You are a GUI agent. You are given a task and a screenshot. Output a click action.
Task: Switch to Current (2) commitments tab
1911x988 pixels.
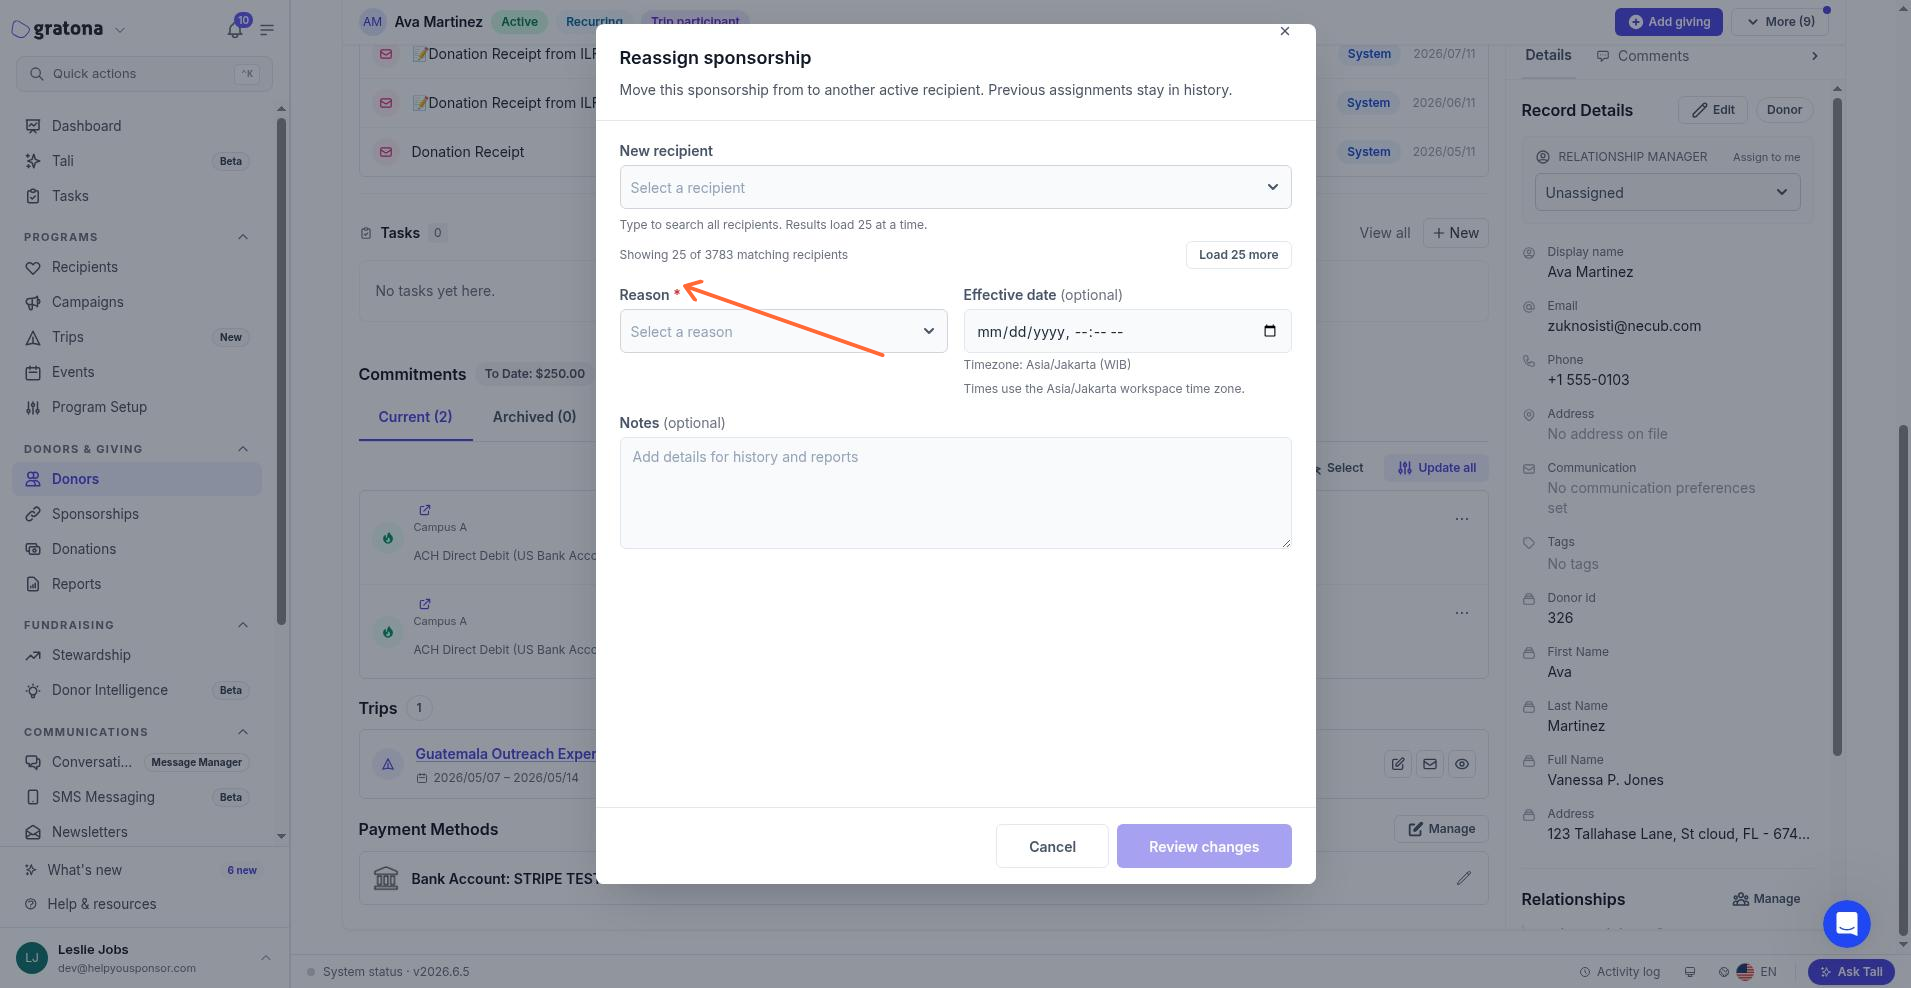click(x=415, y=417)
